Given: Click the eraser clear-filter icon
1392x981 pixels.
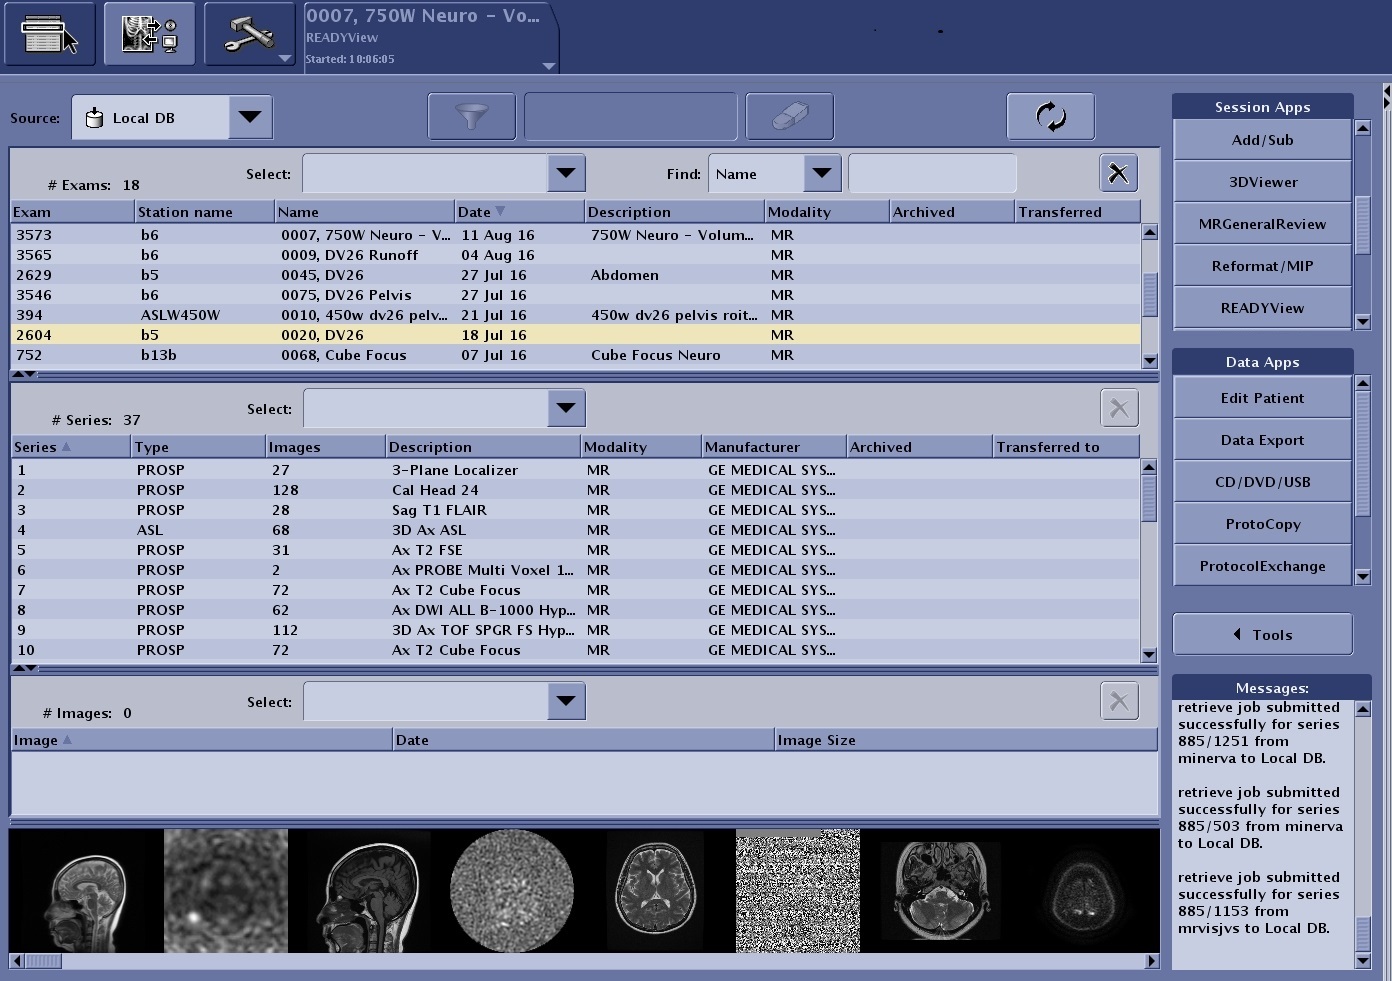Looking at the screenshot, I should (789, 117).
